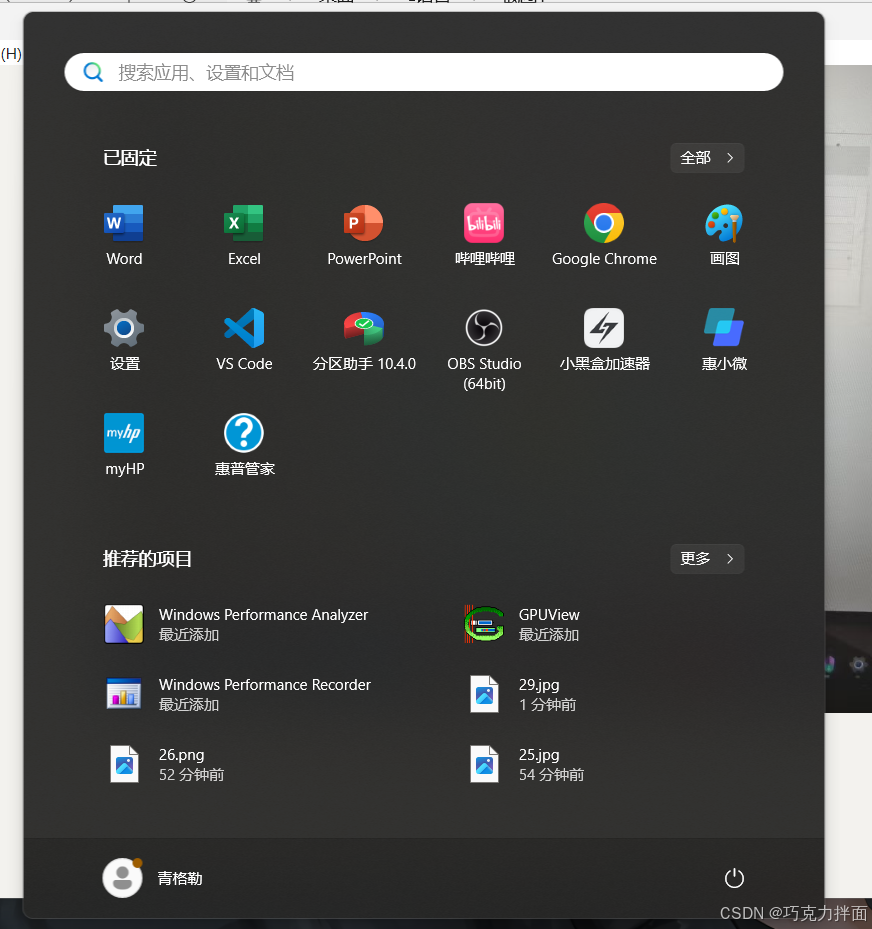
Task: Launch VS Code
Action: [244, 340]
